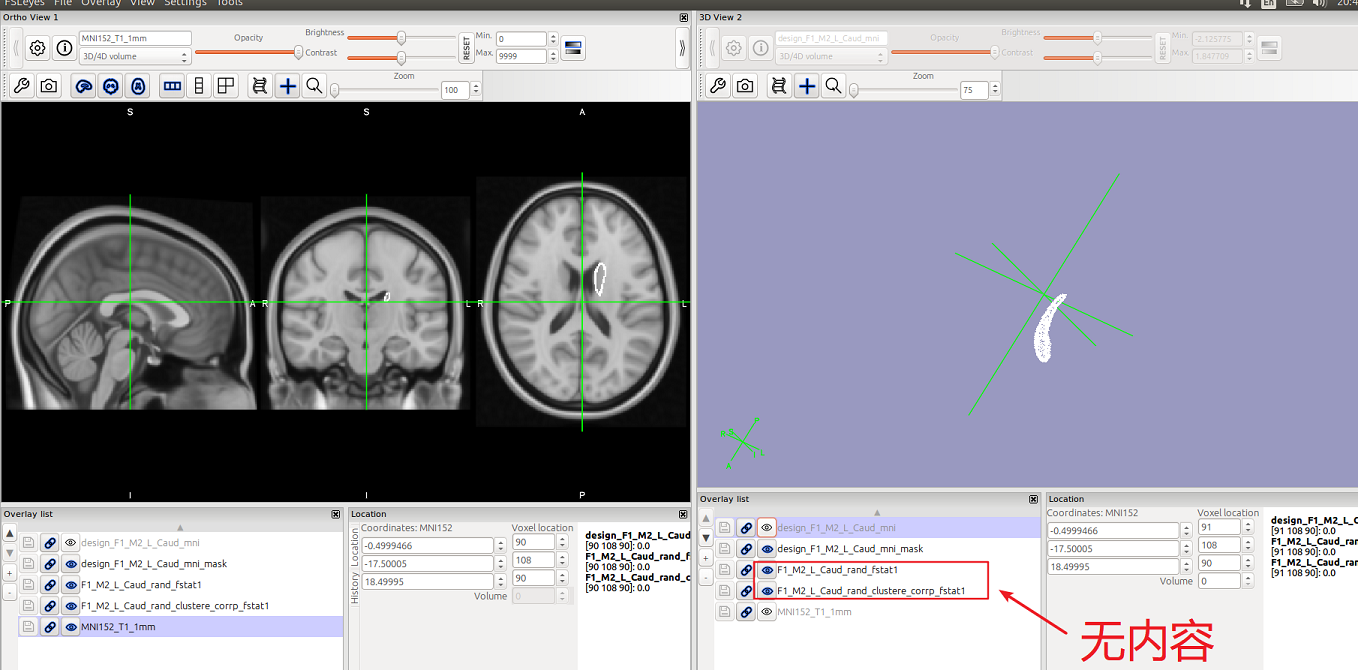Expand the Ortho View toolbar right chevron
This screenshot has height=670, width=1358.
[x=682, y=47]
